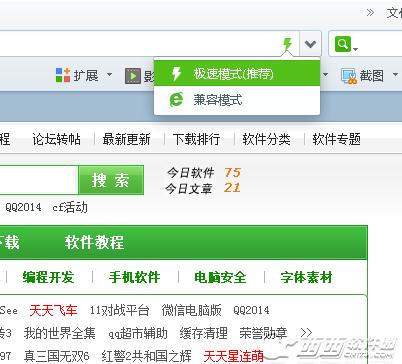Open the 软件分类 navigation link
Image resolution: width=402 pixels, height=364 pixels.
click(266, 139)
